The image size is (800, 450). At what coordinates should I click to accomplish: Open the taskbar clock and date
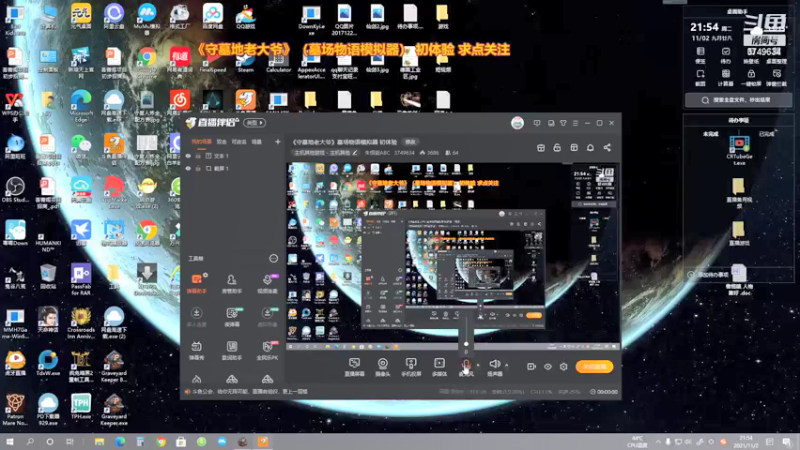pos(746,442)
